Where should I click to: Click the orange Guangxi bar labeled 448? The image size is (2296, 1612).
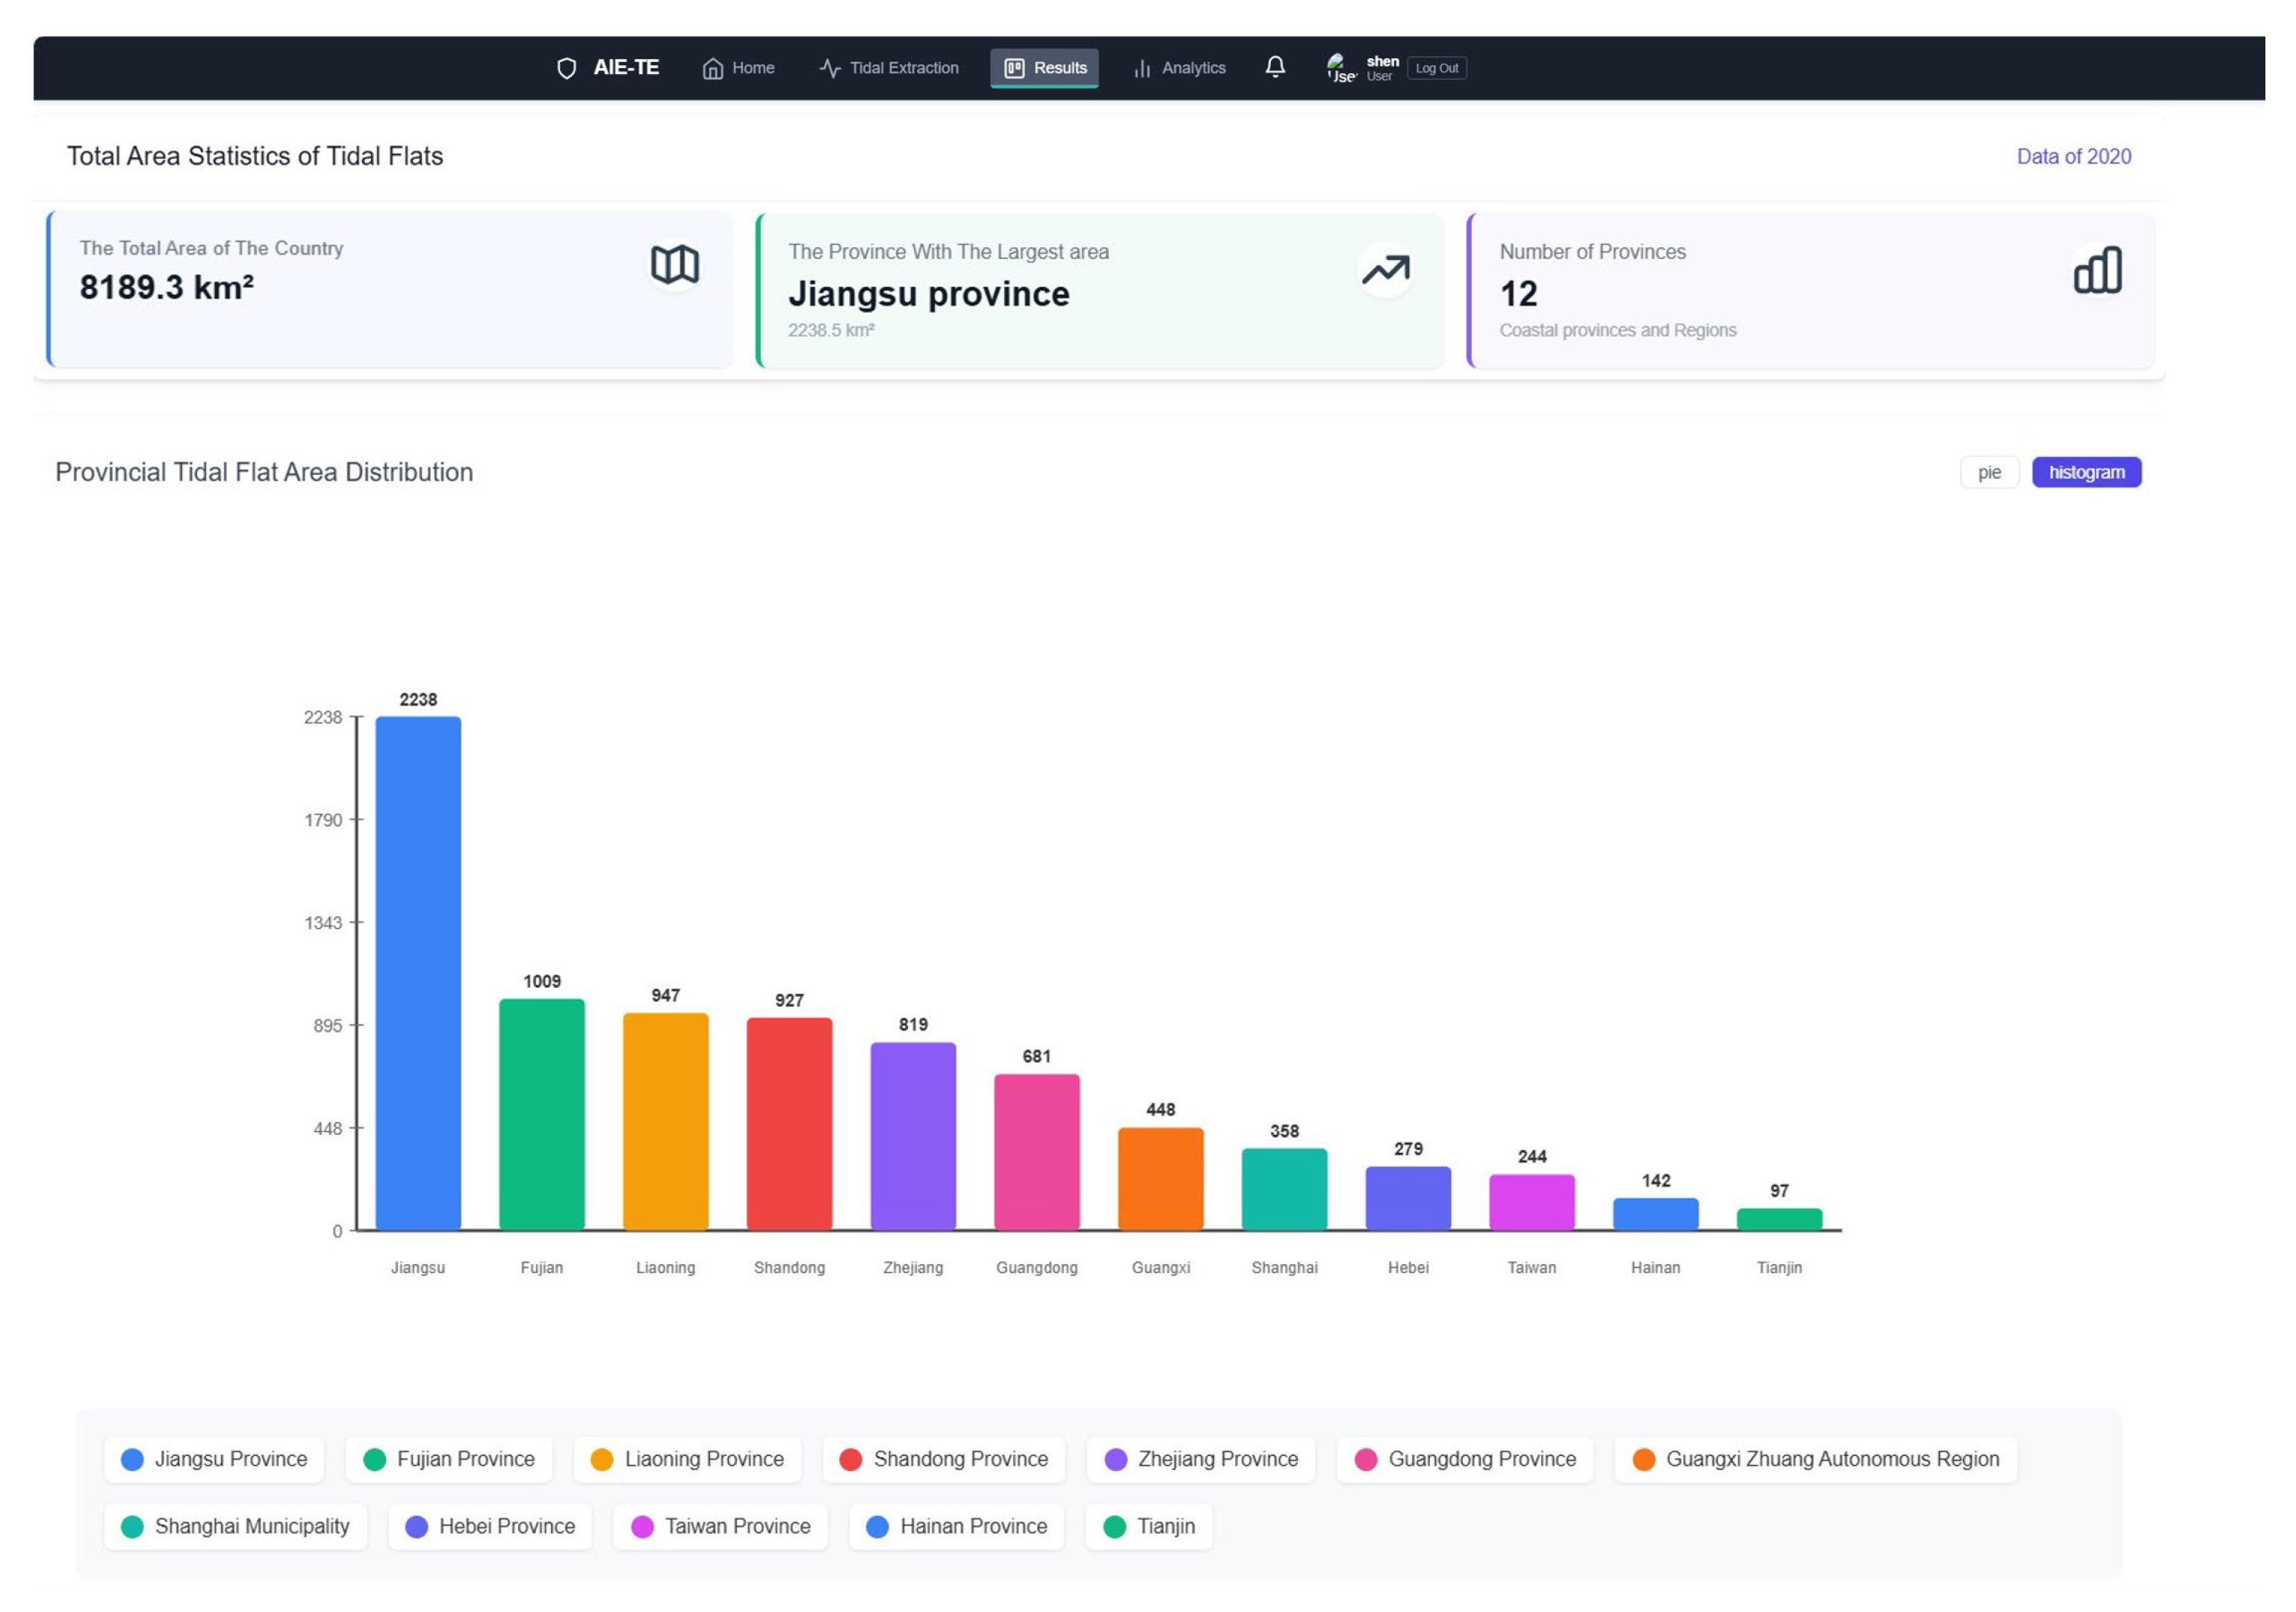1160,1178
